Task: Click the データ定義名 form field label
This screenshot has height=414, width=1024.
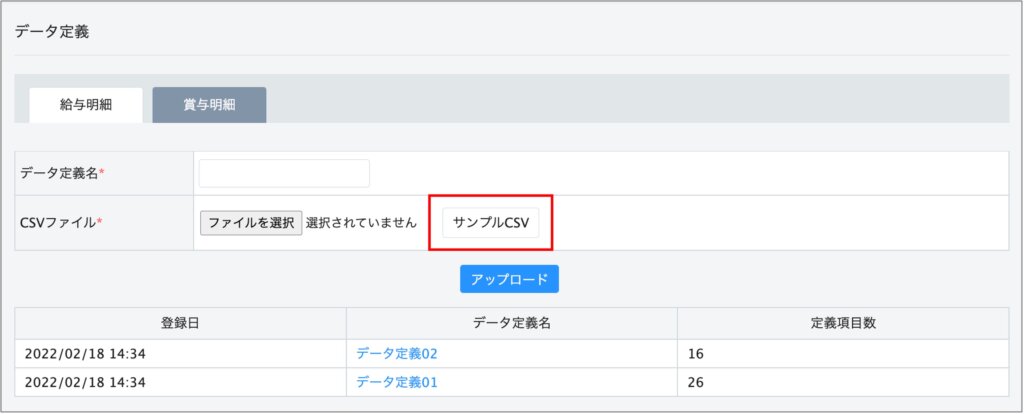Action: pyautogui.click(x=58, y=173)
